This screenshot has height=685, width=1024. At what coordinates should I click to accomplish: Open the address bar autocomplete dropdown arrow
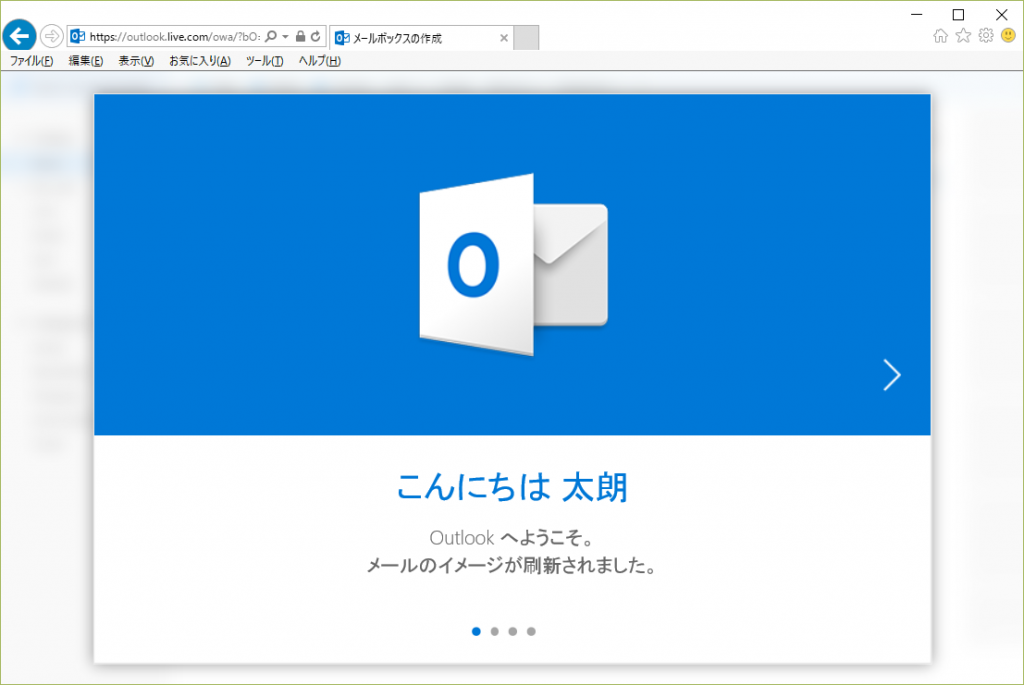(285, 37)
